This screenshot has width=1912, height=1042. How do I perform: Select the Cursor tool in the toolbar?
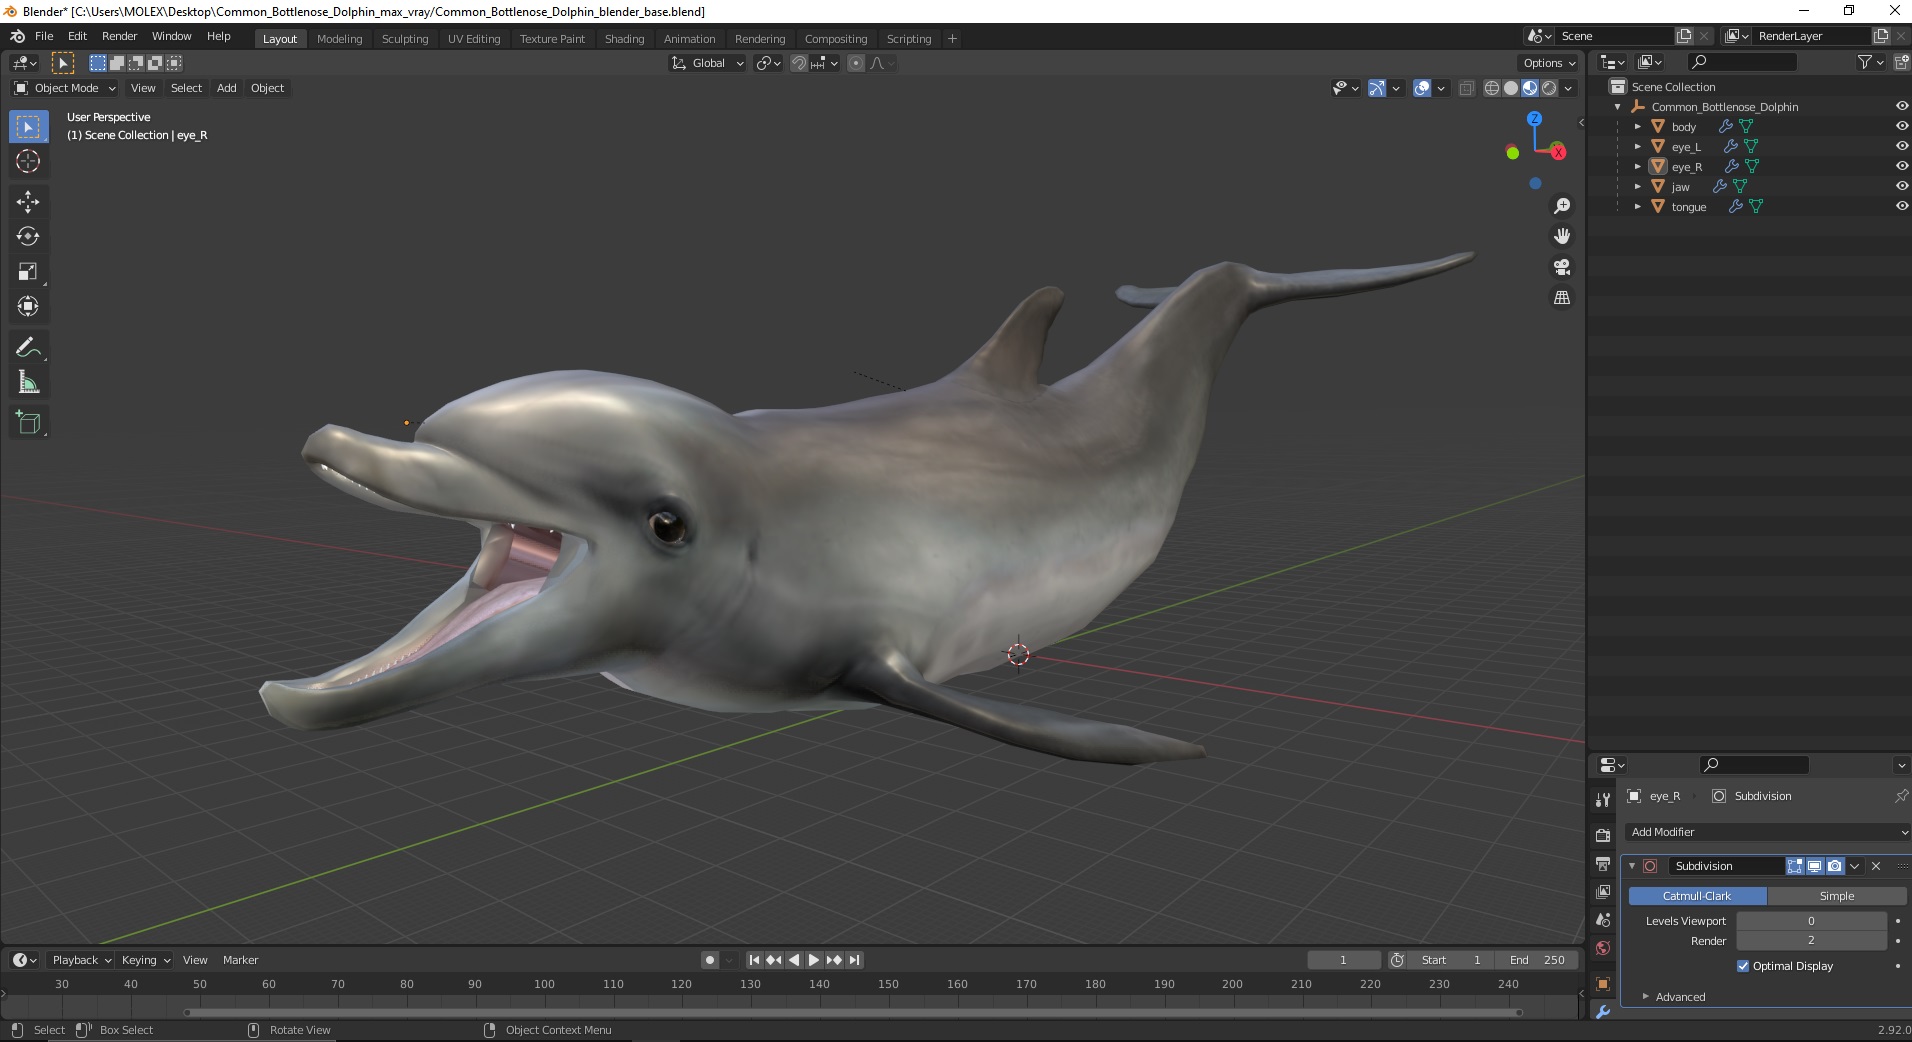tap(28, 161)
